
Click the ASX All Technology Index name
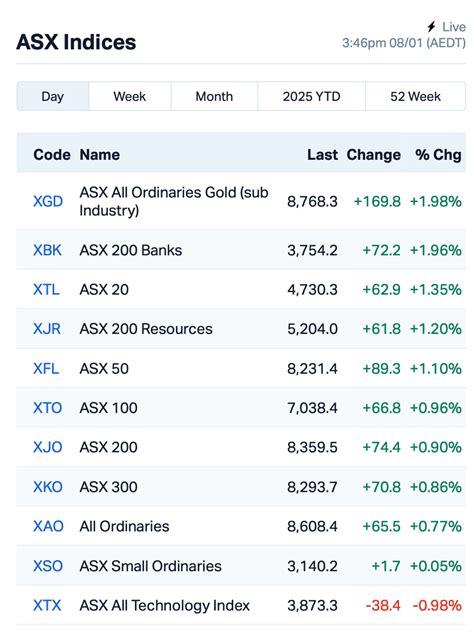(165, 605)
